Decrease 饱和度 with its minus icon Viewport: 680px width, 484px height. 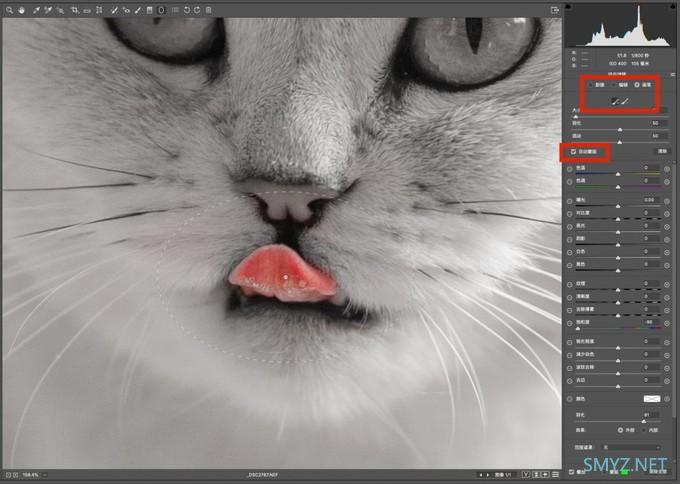(569, 324)
